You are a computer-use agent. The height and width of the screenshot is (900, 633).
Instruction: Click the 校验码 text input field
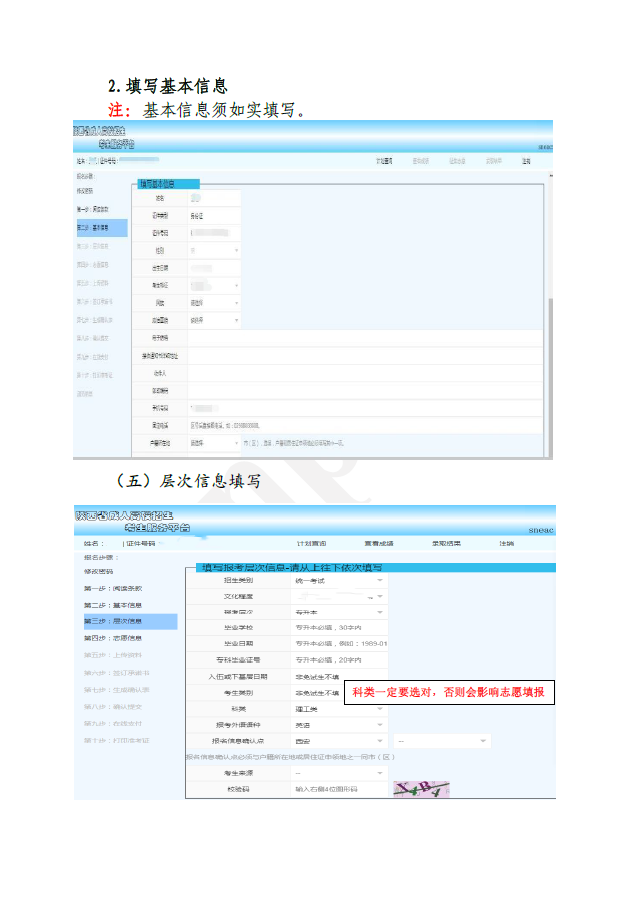338,789
